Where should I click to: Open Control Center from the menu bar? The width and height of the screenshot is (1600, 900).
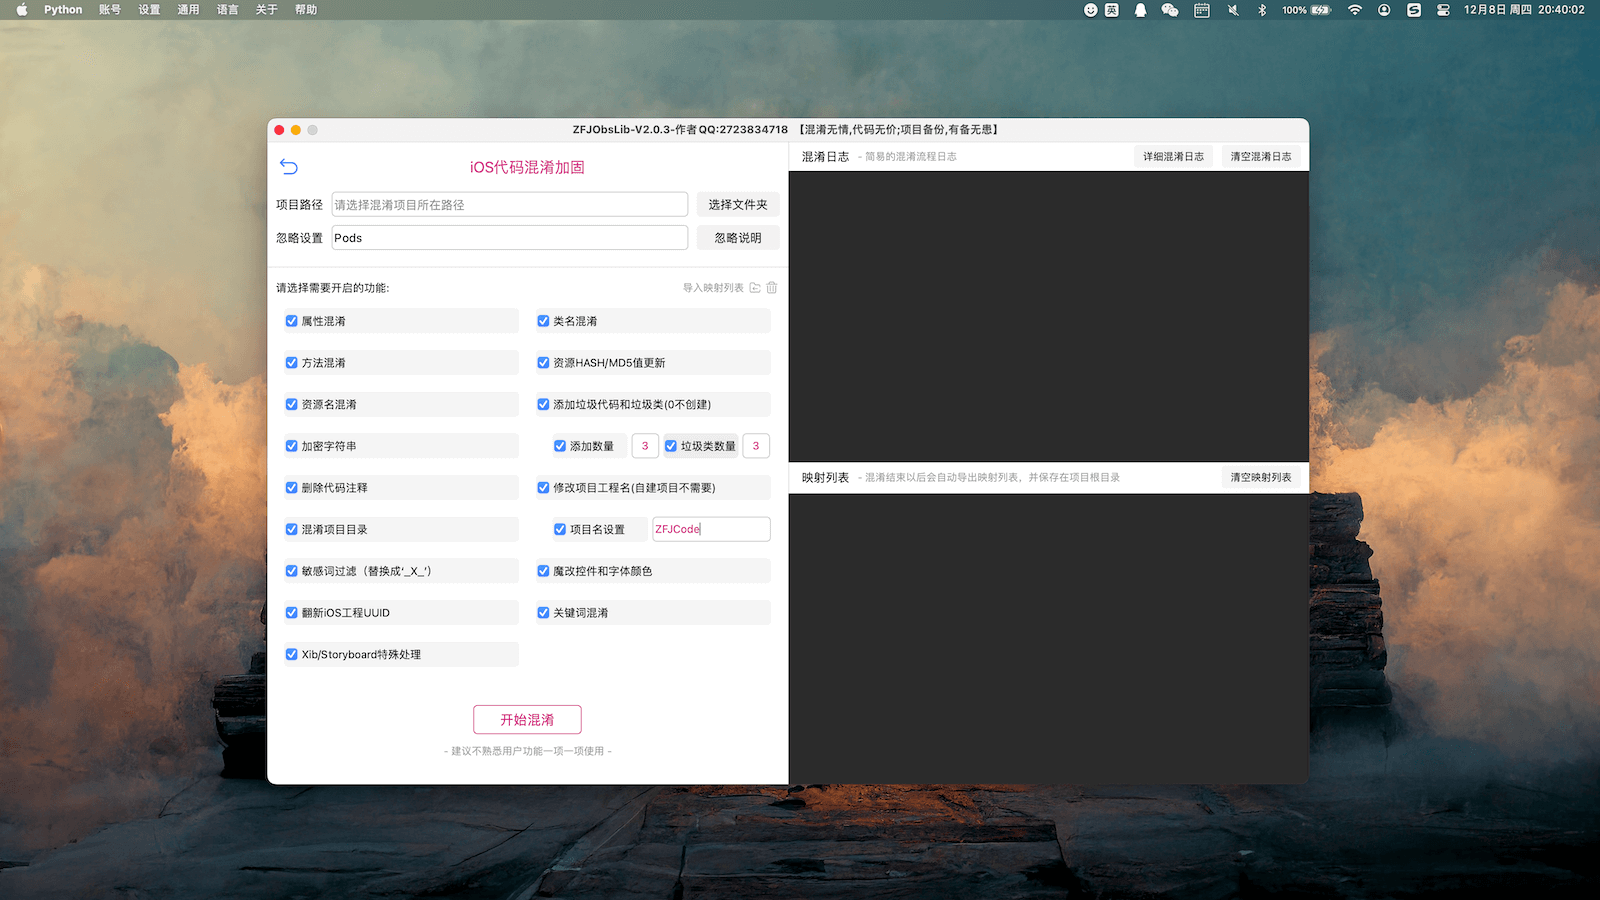tap(1443, 10)
